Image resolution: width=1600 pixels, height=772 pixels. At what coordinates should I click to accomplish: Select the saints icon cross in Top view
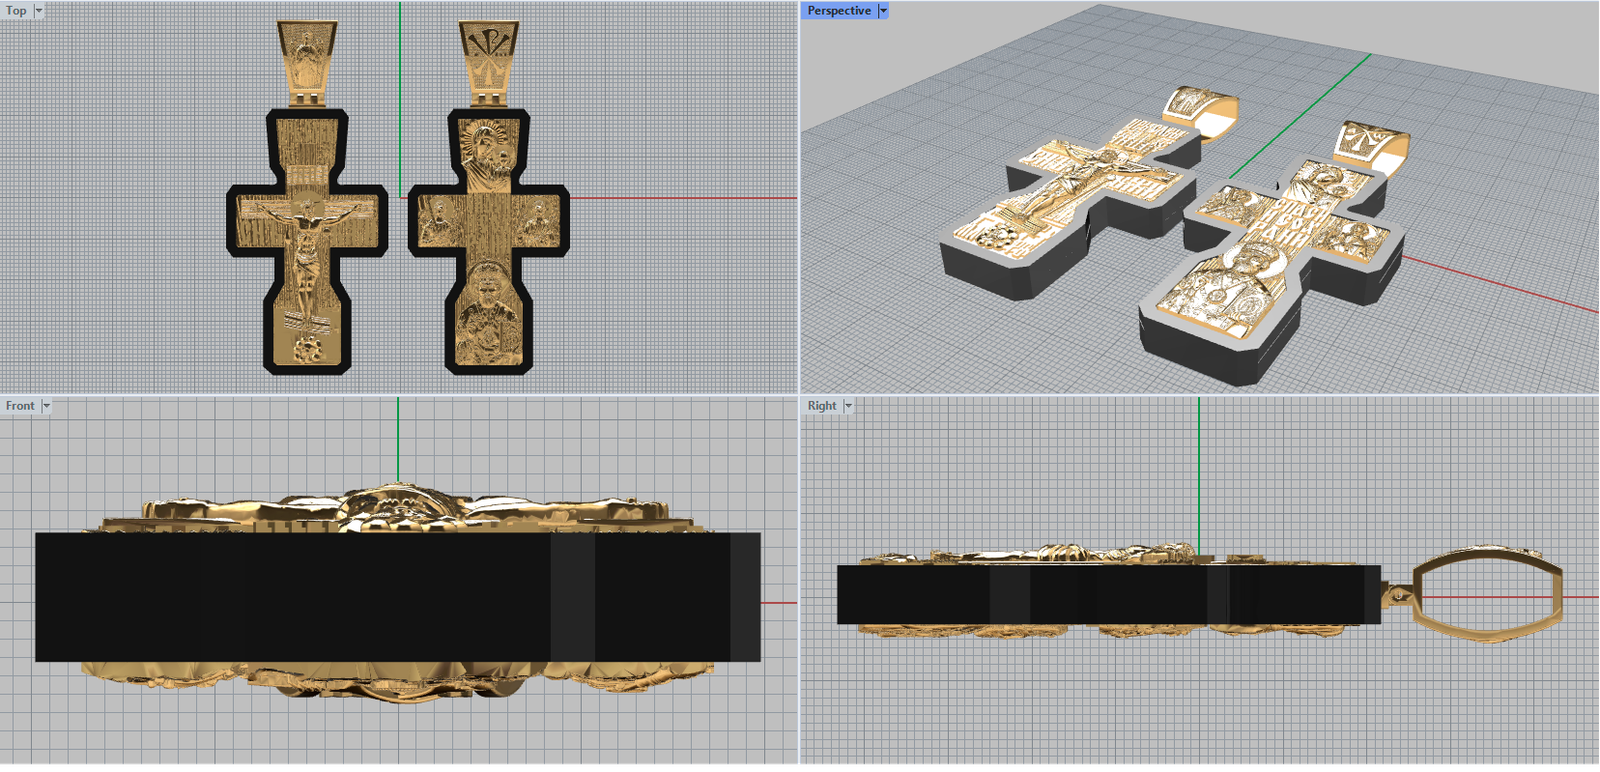pyautogui.click(x=488, y=240)
